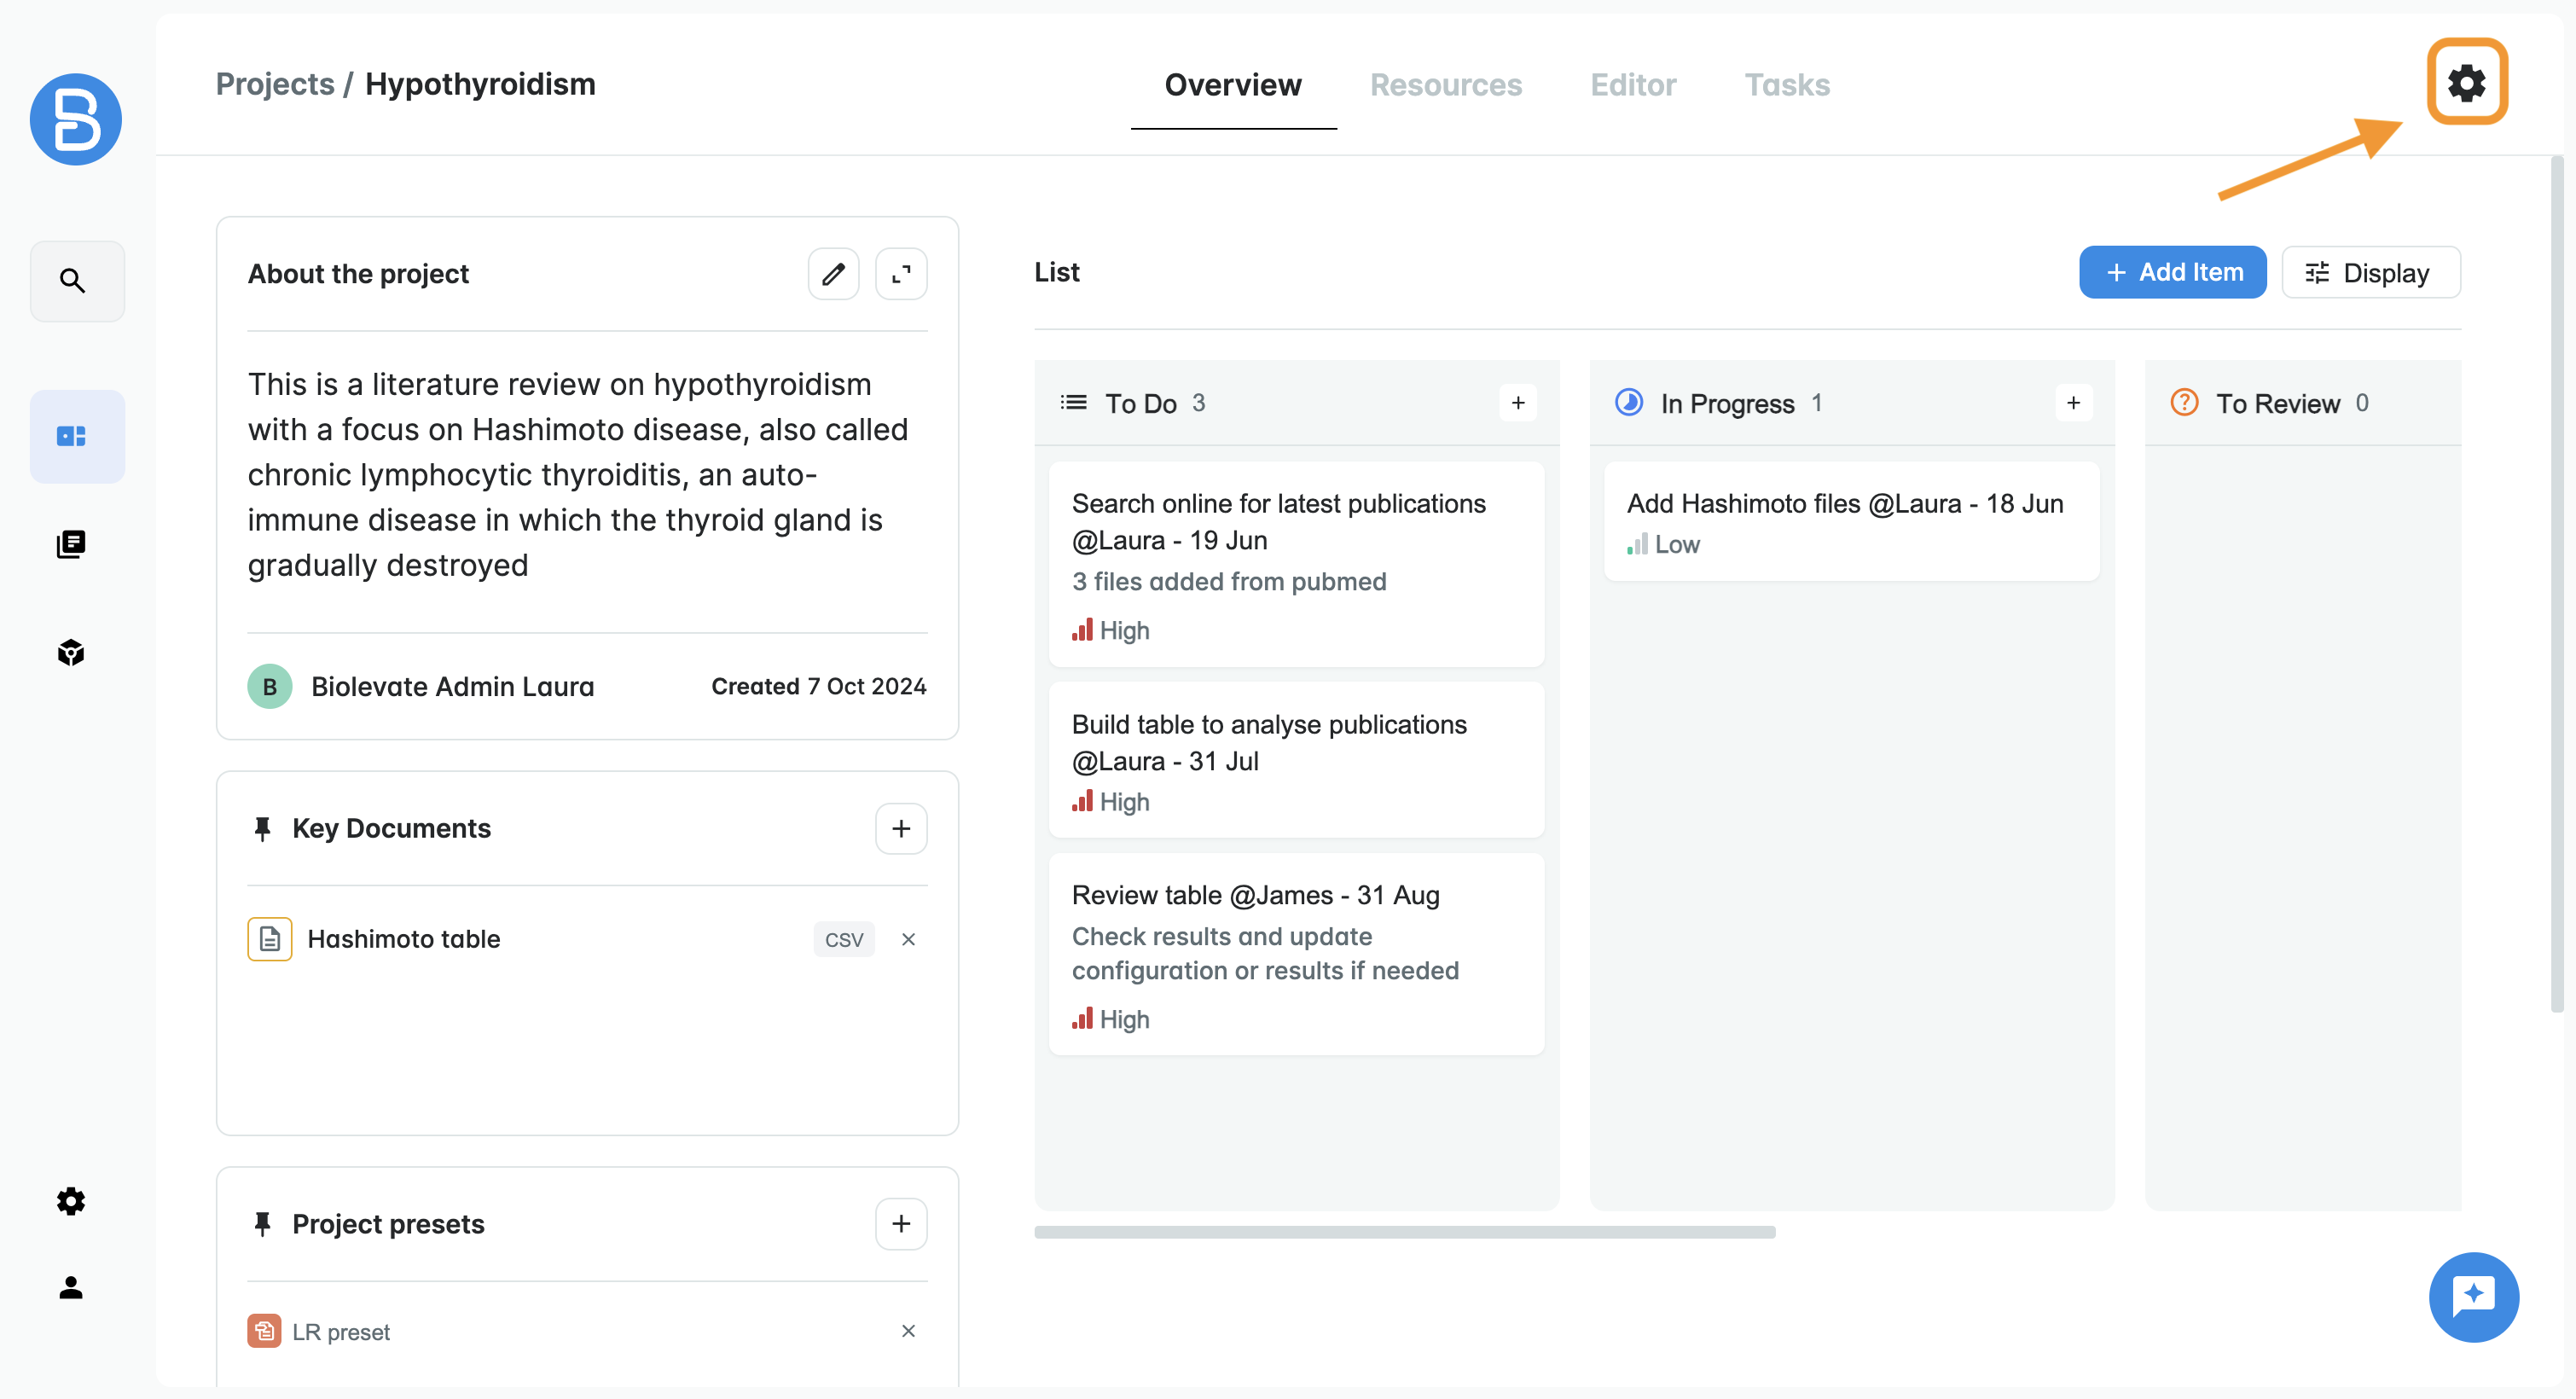Click the Biolevate logo

(x=76, y=119)
